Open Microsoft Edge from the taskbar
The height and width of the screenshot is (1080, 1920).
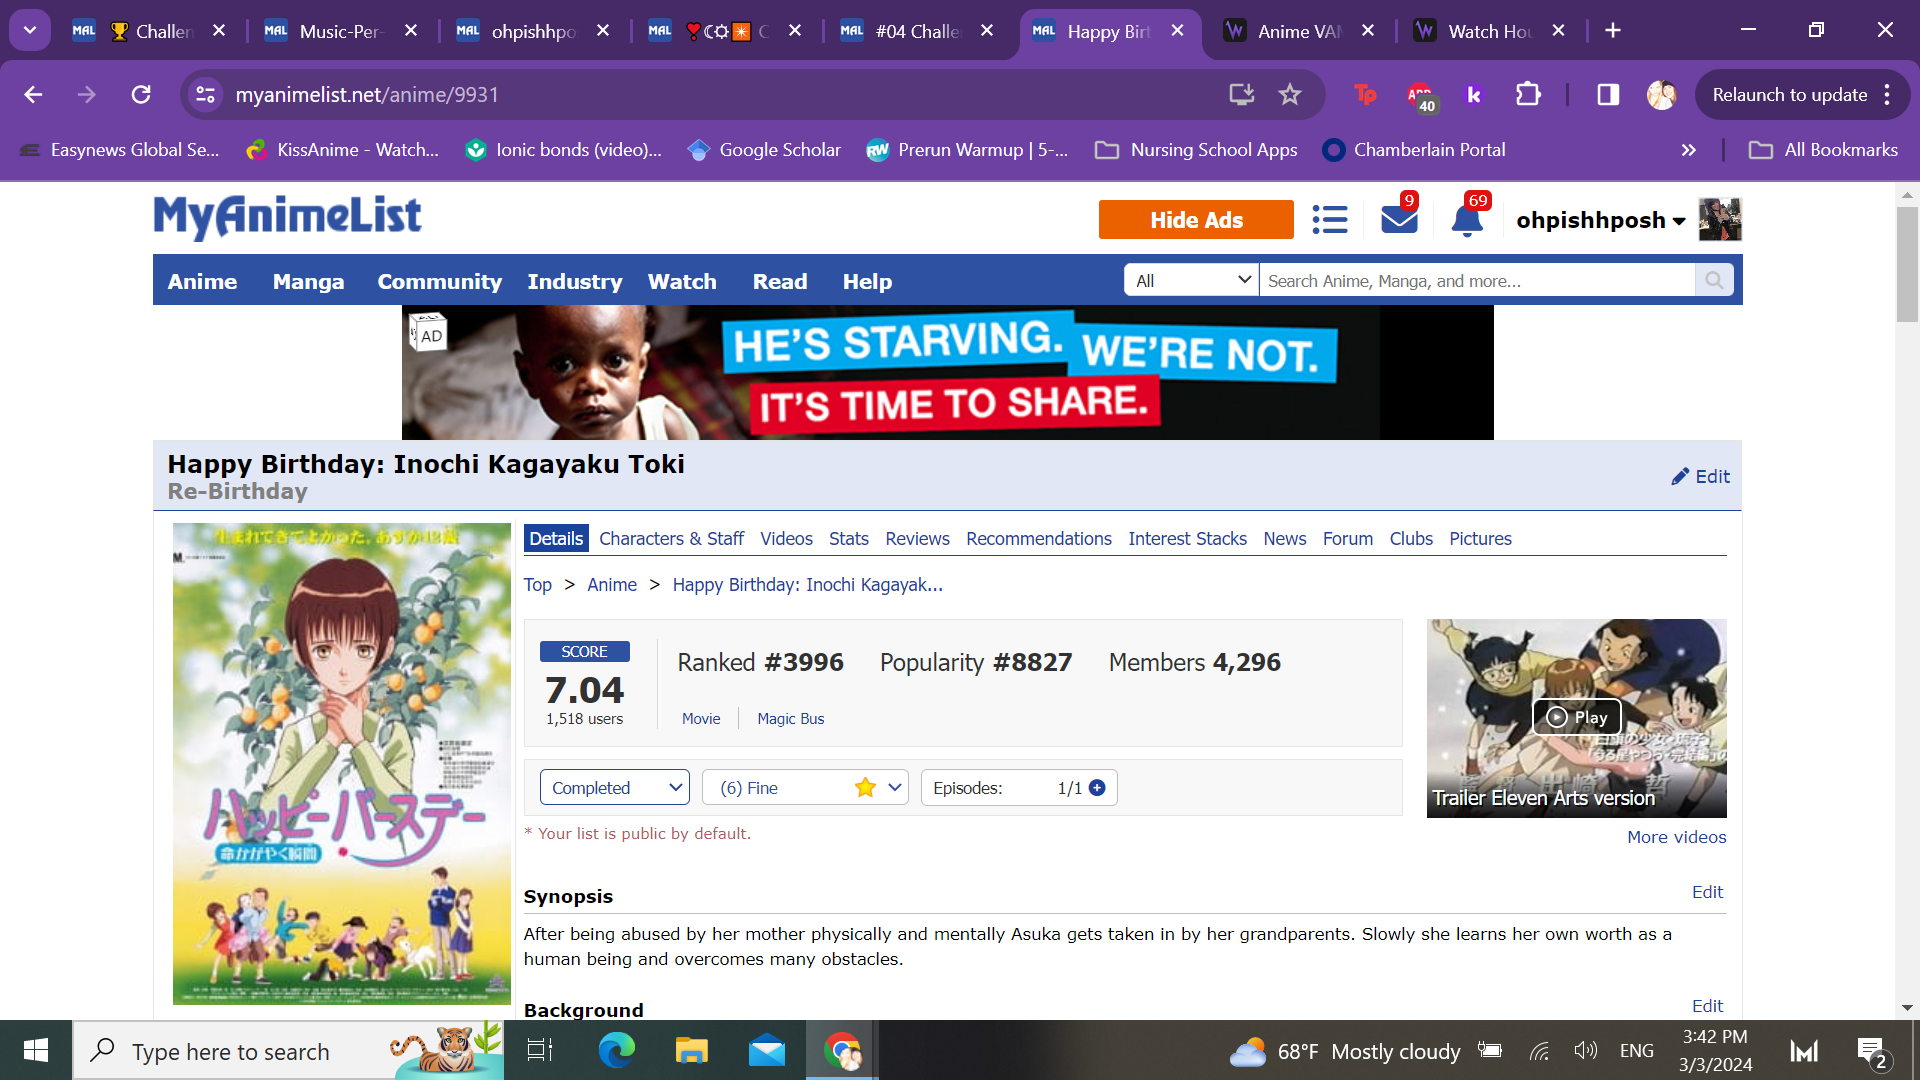tap(616, 1051)
